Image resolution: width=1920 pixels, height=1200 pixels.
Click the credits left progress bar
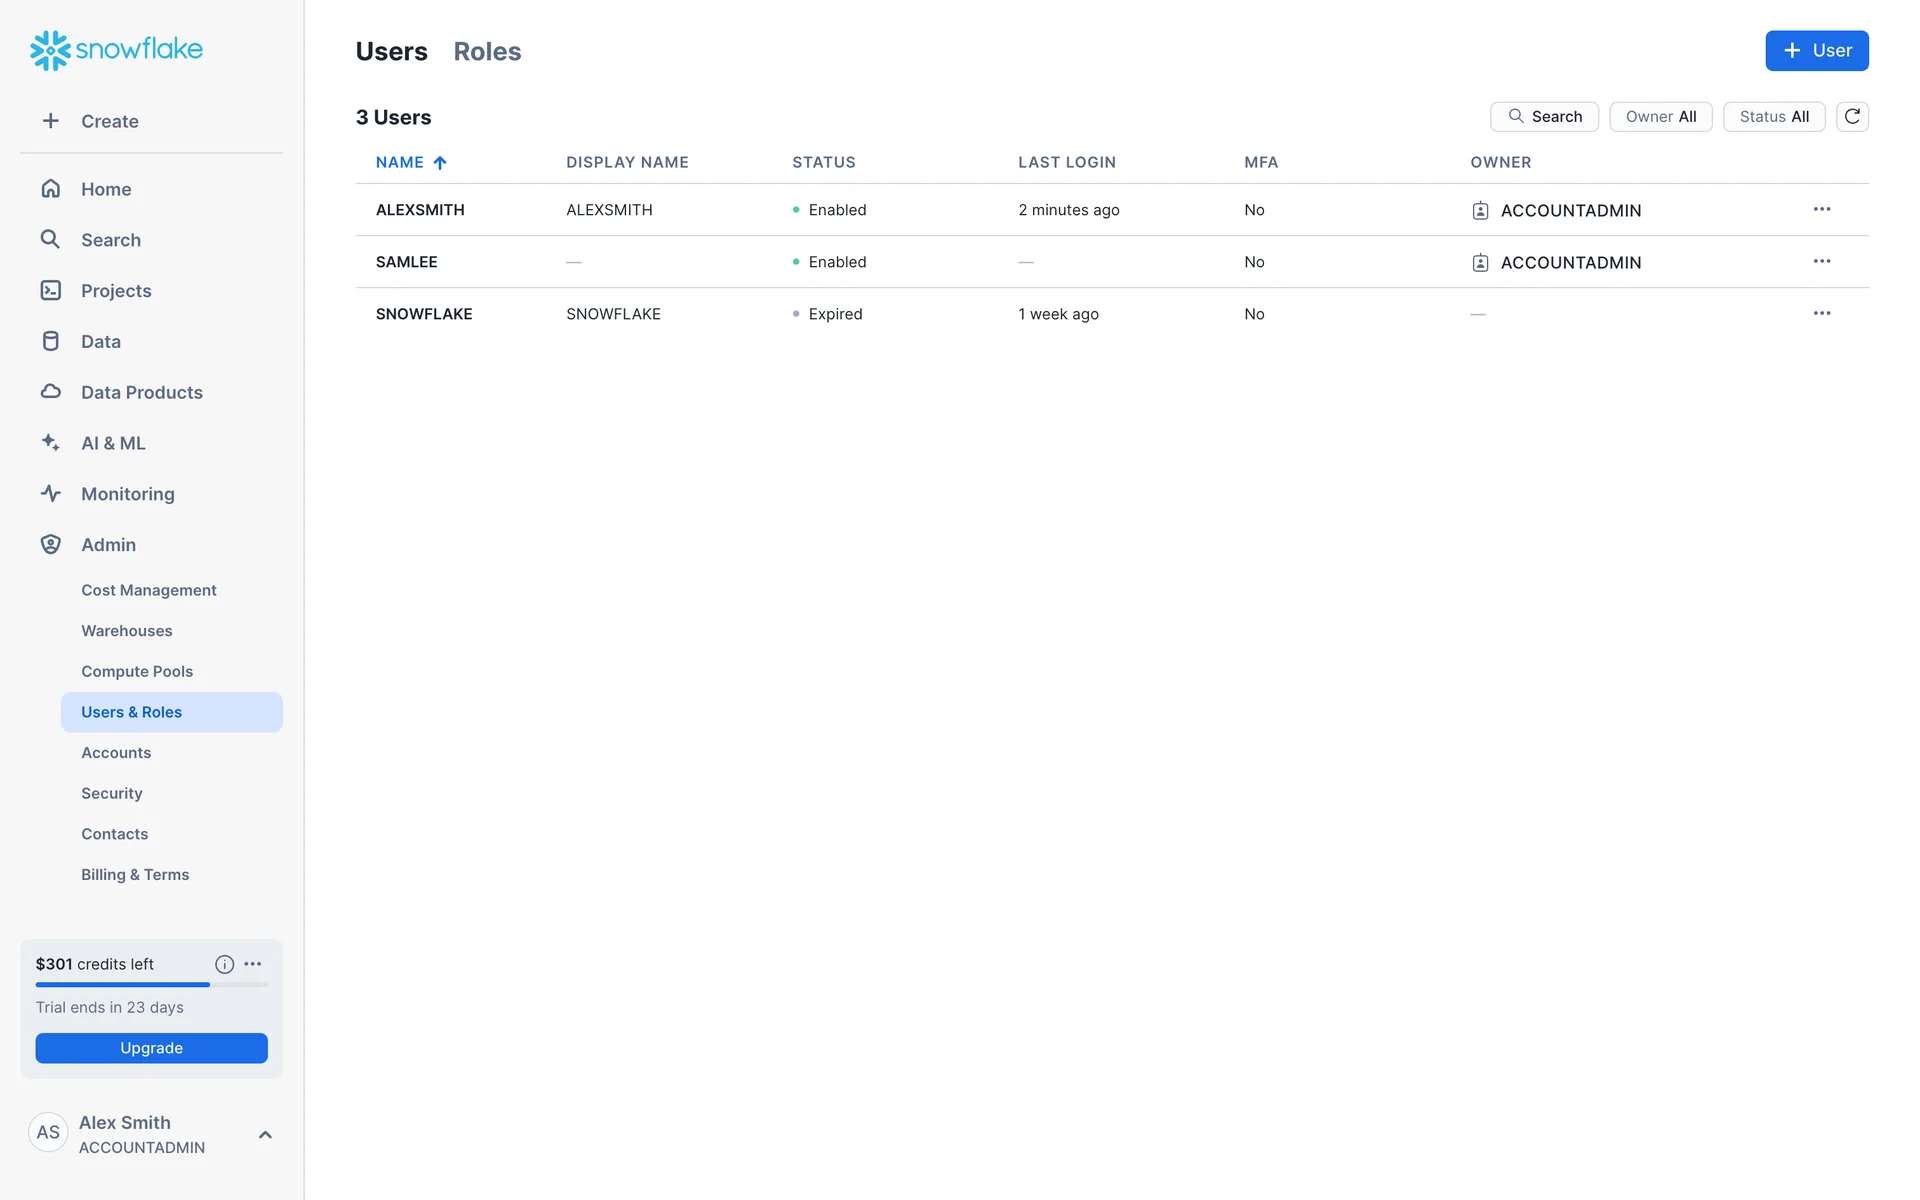(x=151, y=985)
